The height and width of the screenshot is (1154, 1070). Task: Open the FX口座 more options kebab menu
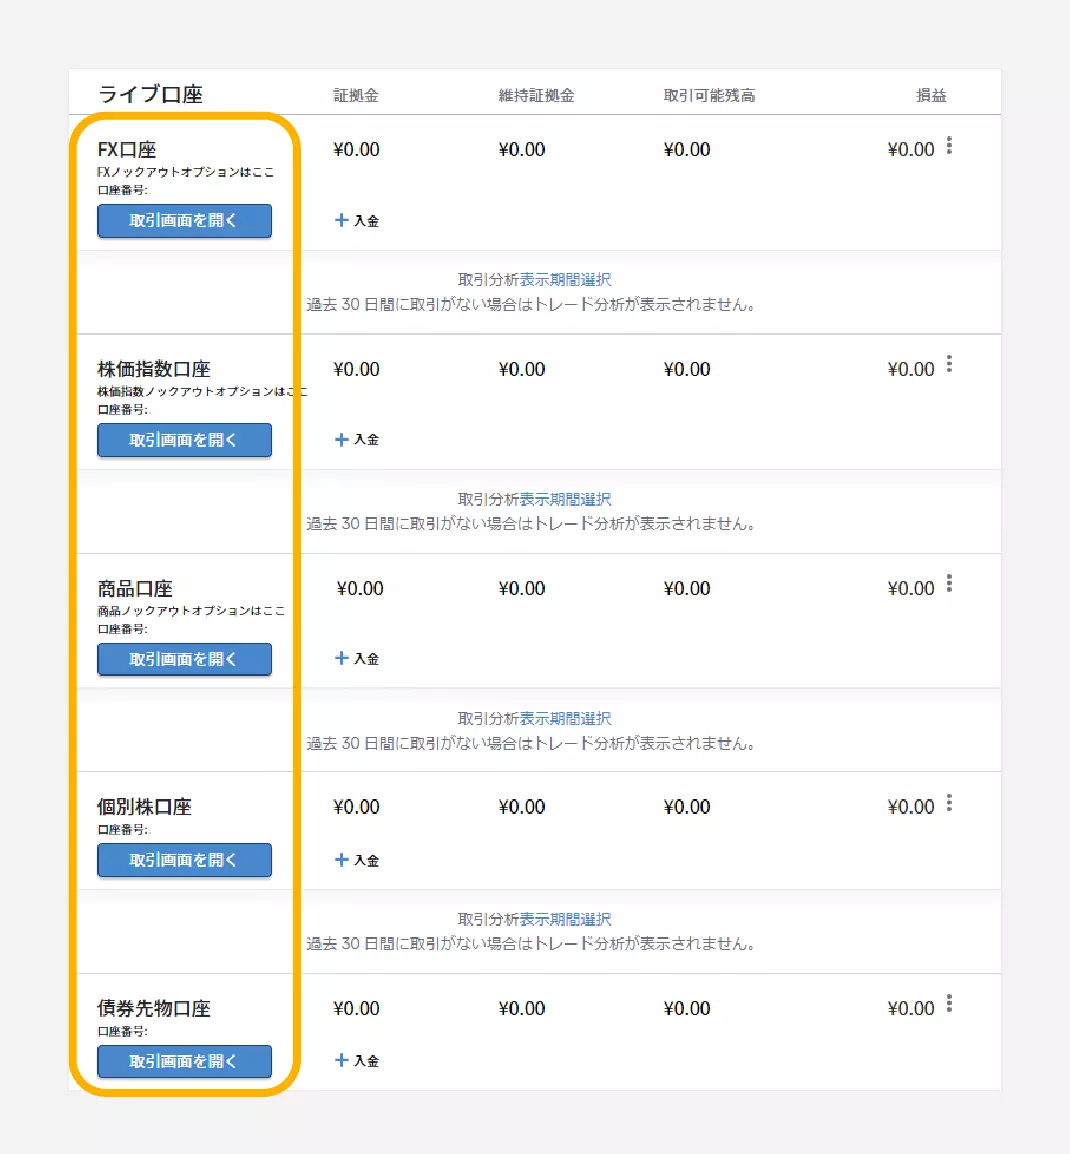click(949, 146)
